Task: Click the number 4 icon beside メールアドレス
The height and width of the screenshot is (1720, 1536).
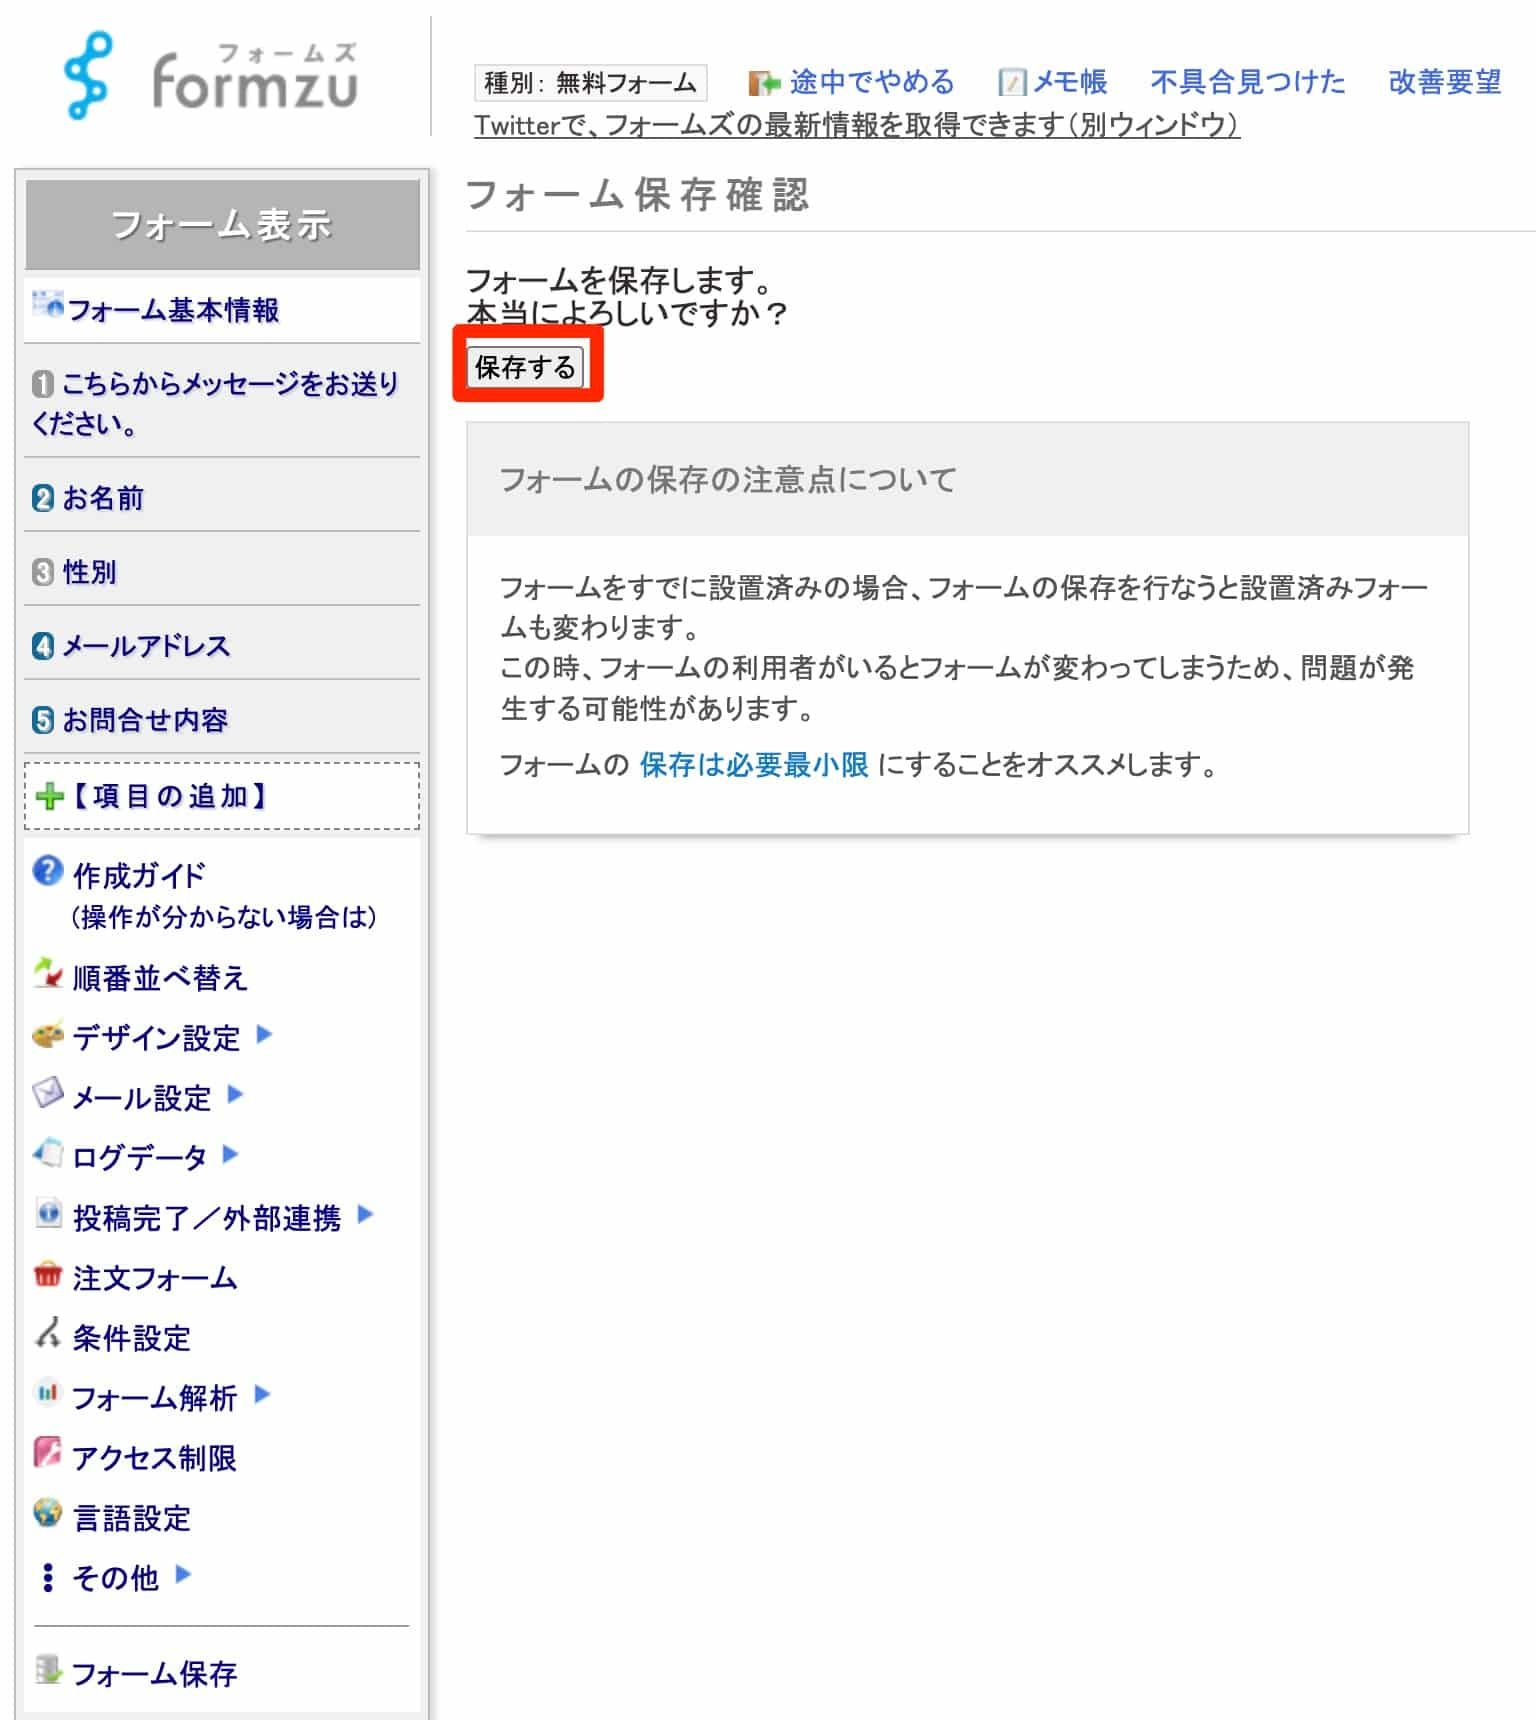Action: pos(43,646)
